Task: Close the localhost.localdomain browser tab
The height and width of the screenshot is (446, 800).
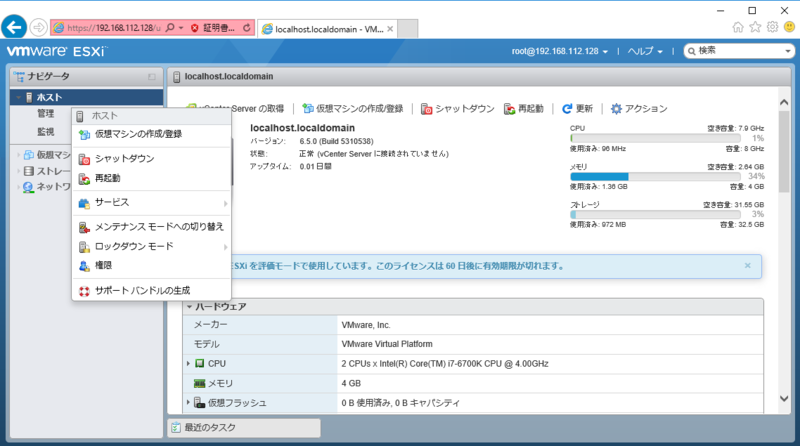Action: click(390, 29)
